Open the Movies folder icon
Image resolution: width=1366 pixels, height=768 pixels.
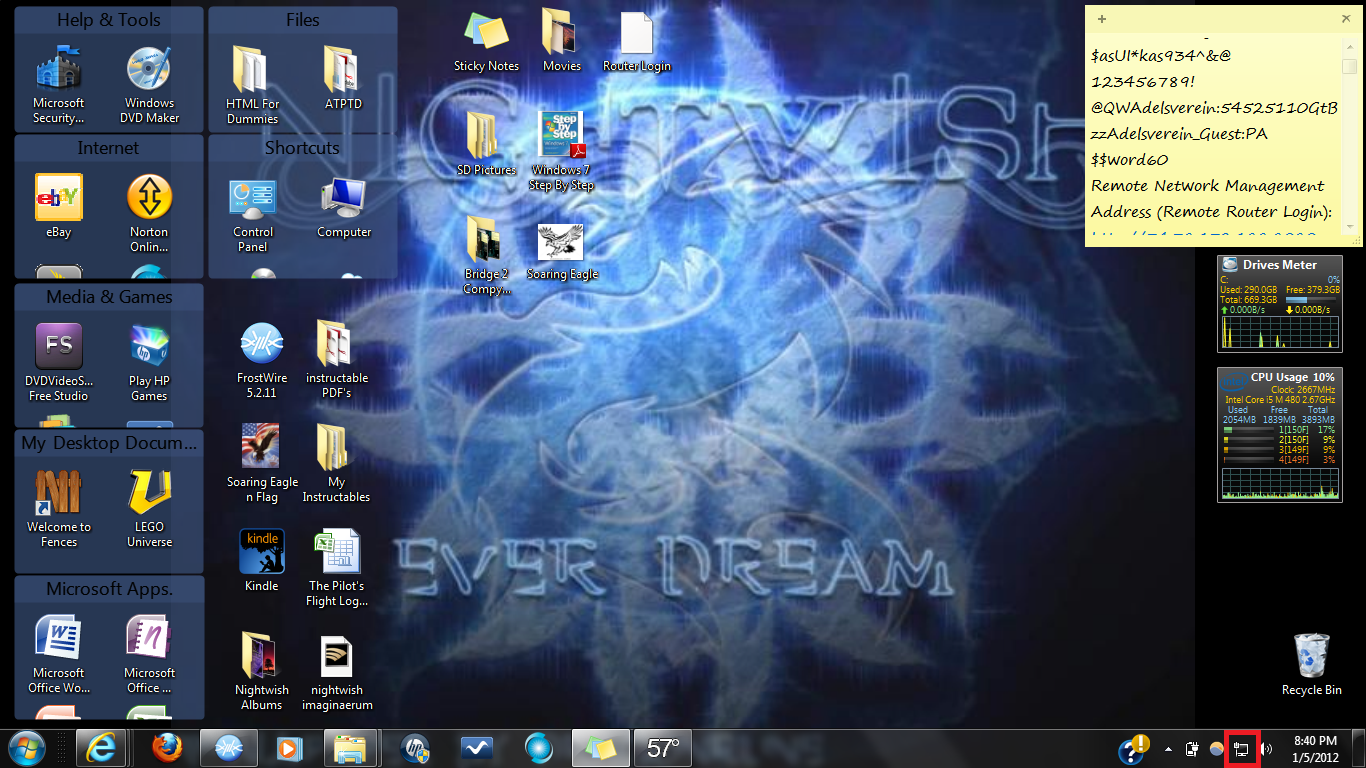(x=562, y=40)
